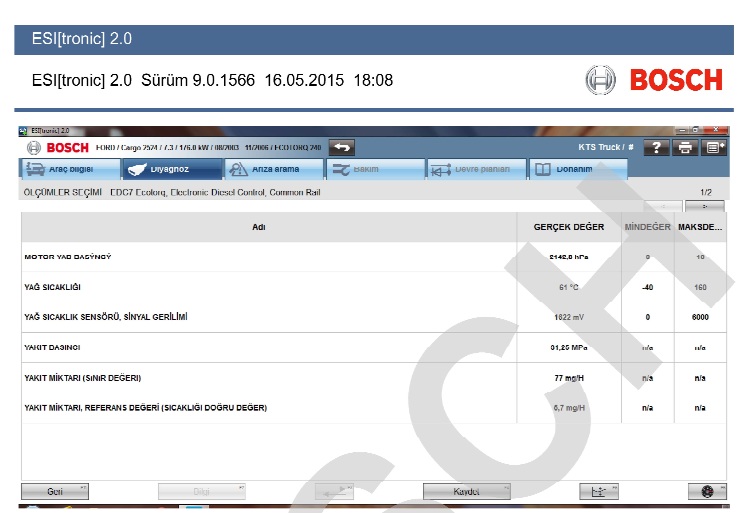
Task: Click the MİNDEĞER column header
Action: point(648,227)
